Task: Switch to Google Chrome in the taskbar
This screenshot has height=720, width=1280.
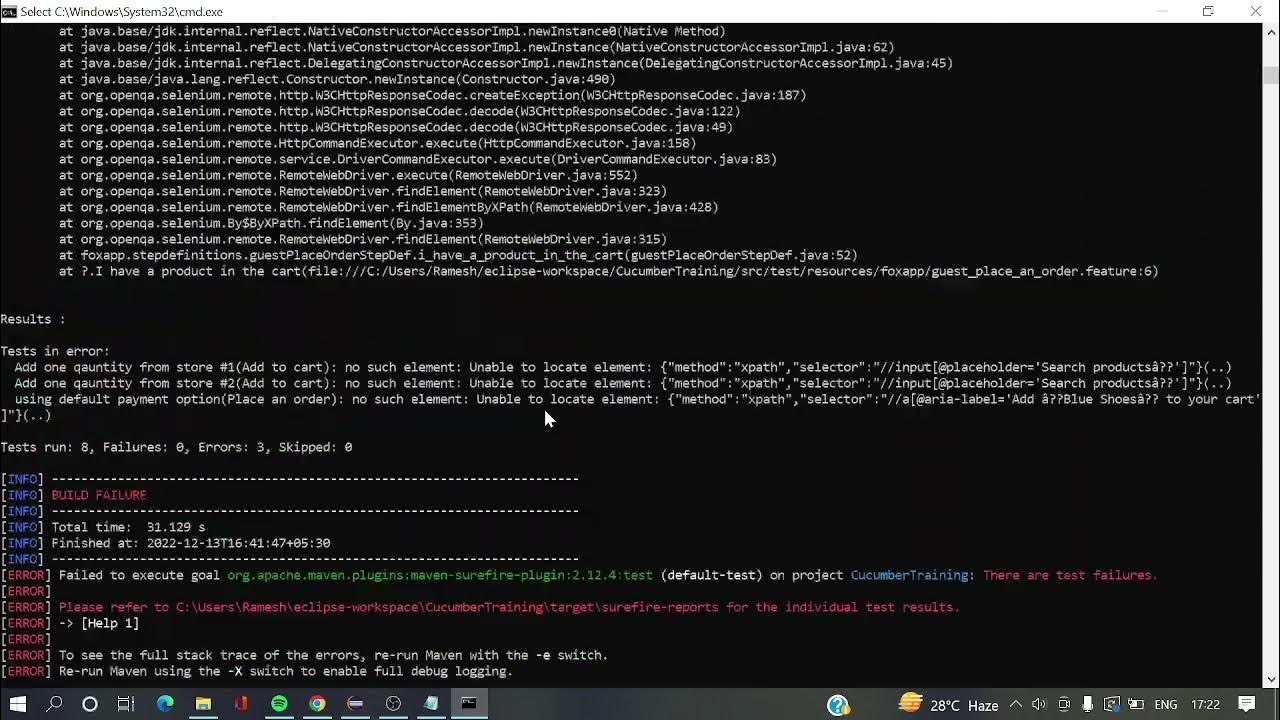Action: pos(317,704)
